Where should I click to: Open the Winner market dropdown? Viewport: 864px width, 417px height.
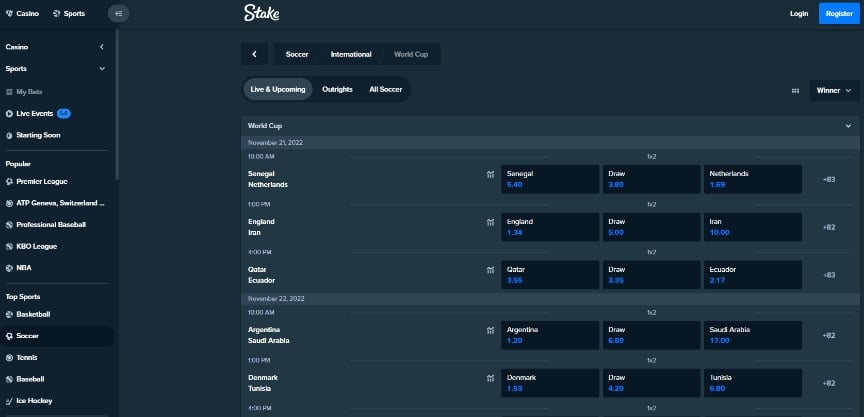[x=834, y=91]
